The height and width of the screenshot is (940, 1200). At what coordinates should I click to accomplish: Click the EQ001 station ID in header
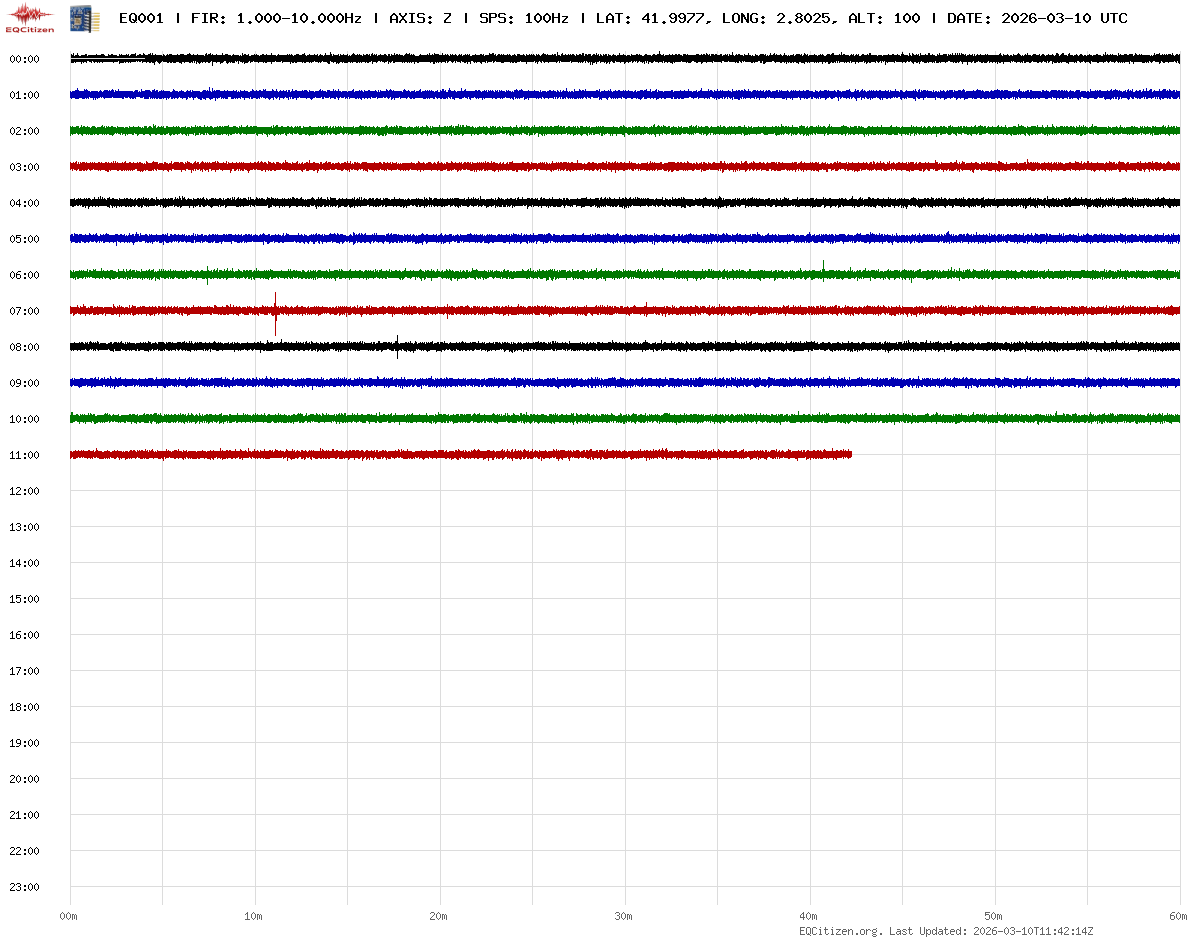pyautogui.click(x=141, y=19)
